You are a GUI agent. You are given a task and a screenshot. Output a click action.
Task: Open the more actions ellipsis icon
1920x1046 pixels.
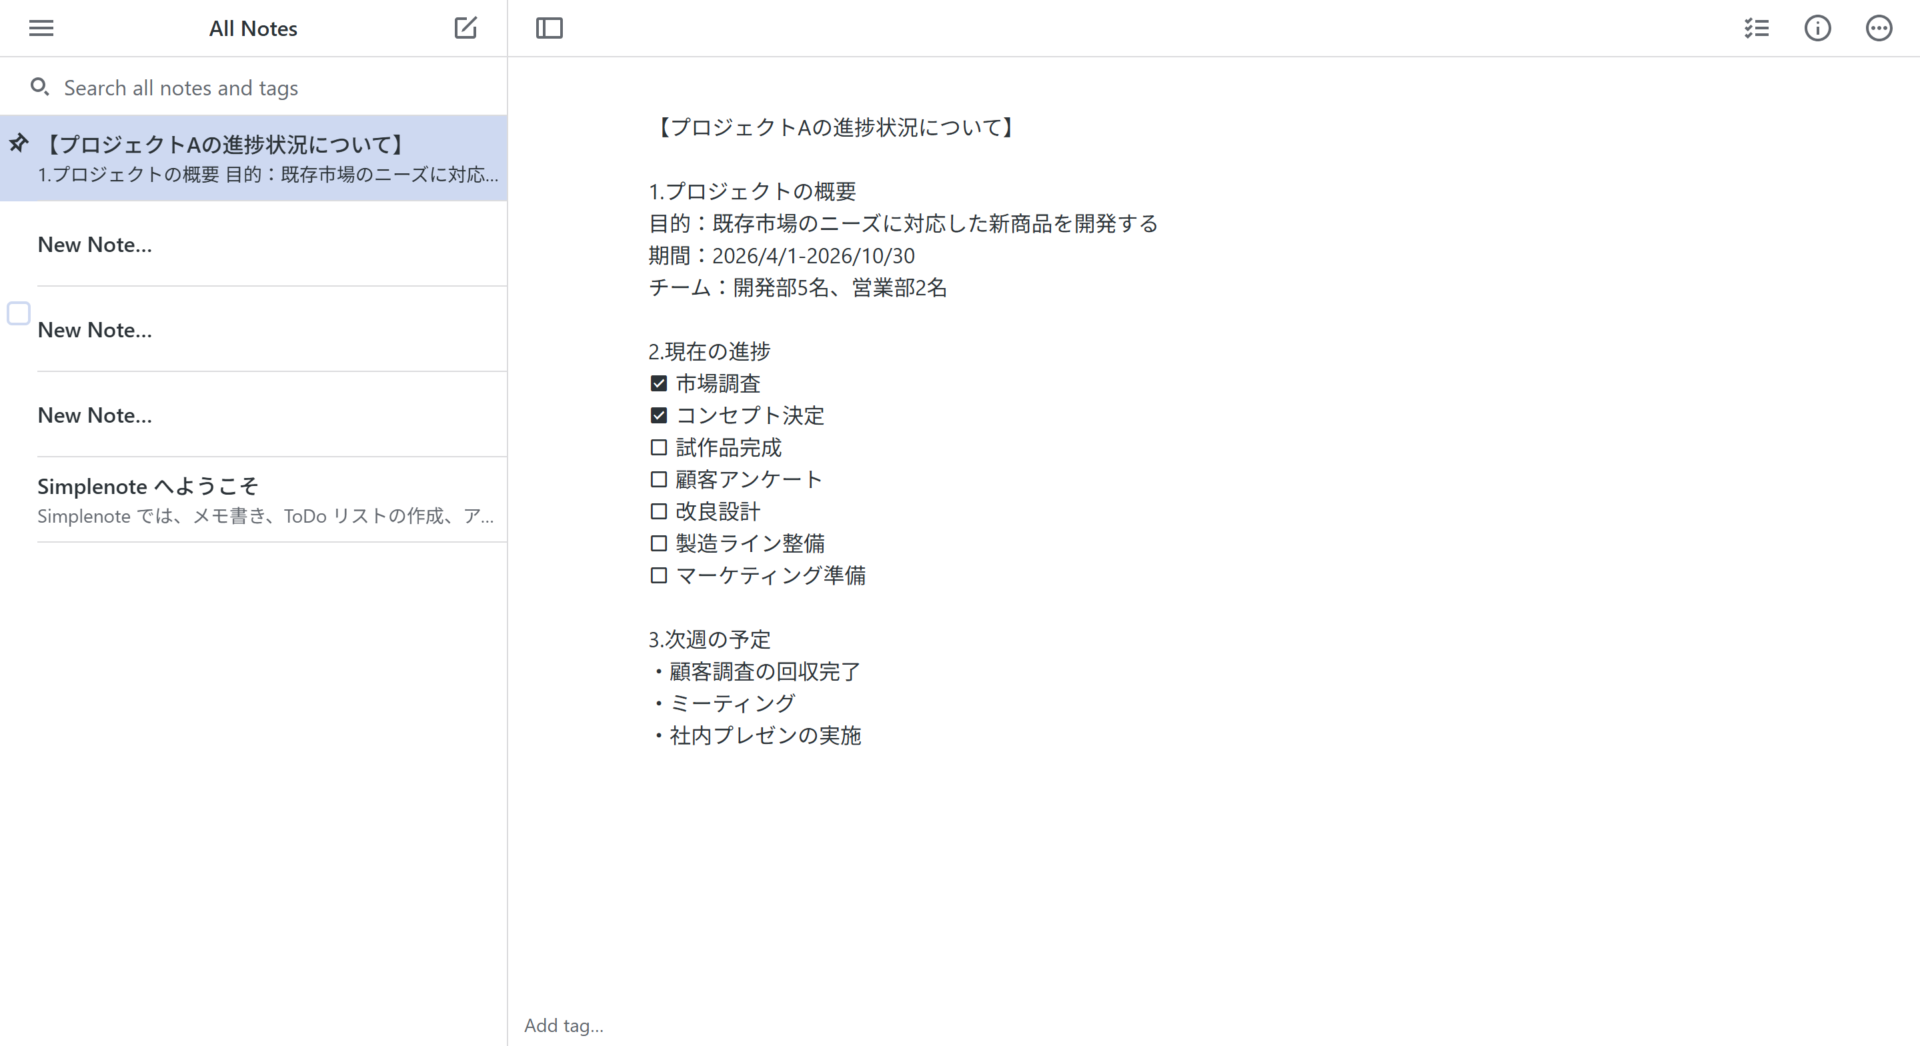pyautogui.click(x=1878, y=28)
